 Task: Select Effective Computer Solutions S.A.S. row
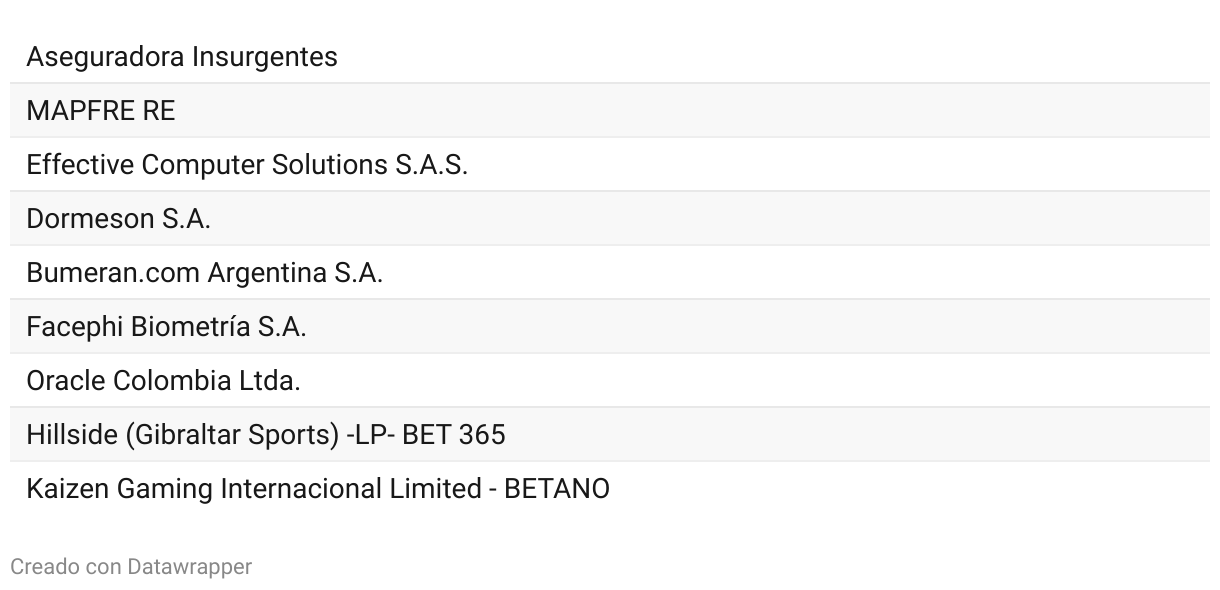click(x=610, y=164)
